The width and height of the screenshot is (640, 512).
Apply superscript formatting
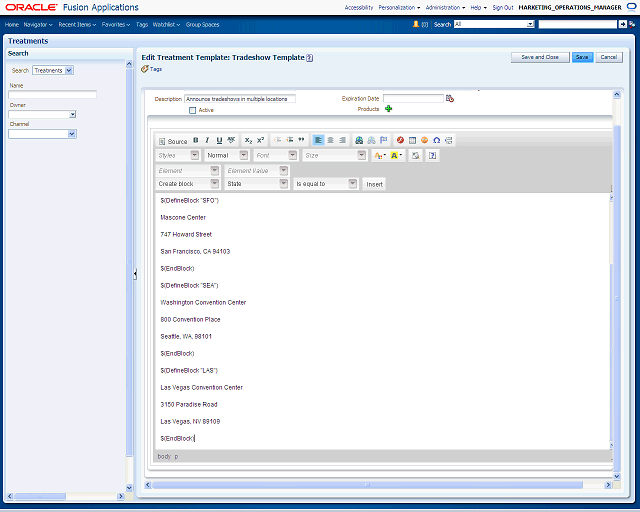[260, 140]
